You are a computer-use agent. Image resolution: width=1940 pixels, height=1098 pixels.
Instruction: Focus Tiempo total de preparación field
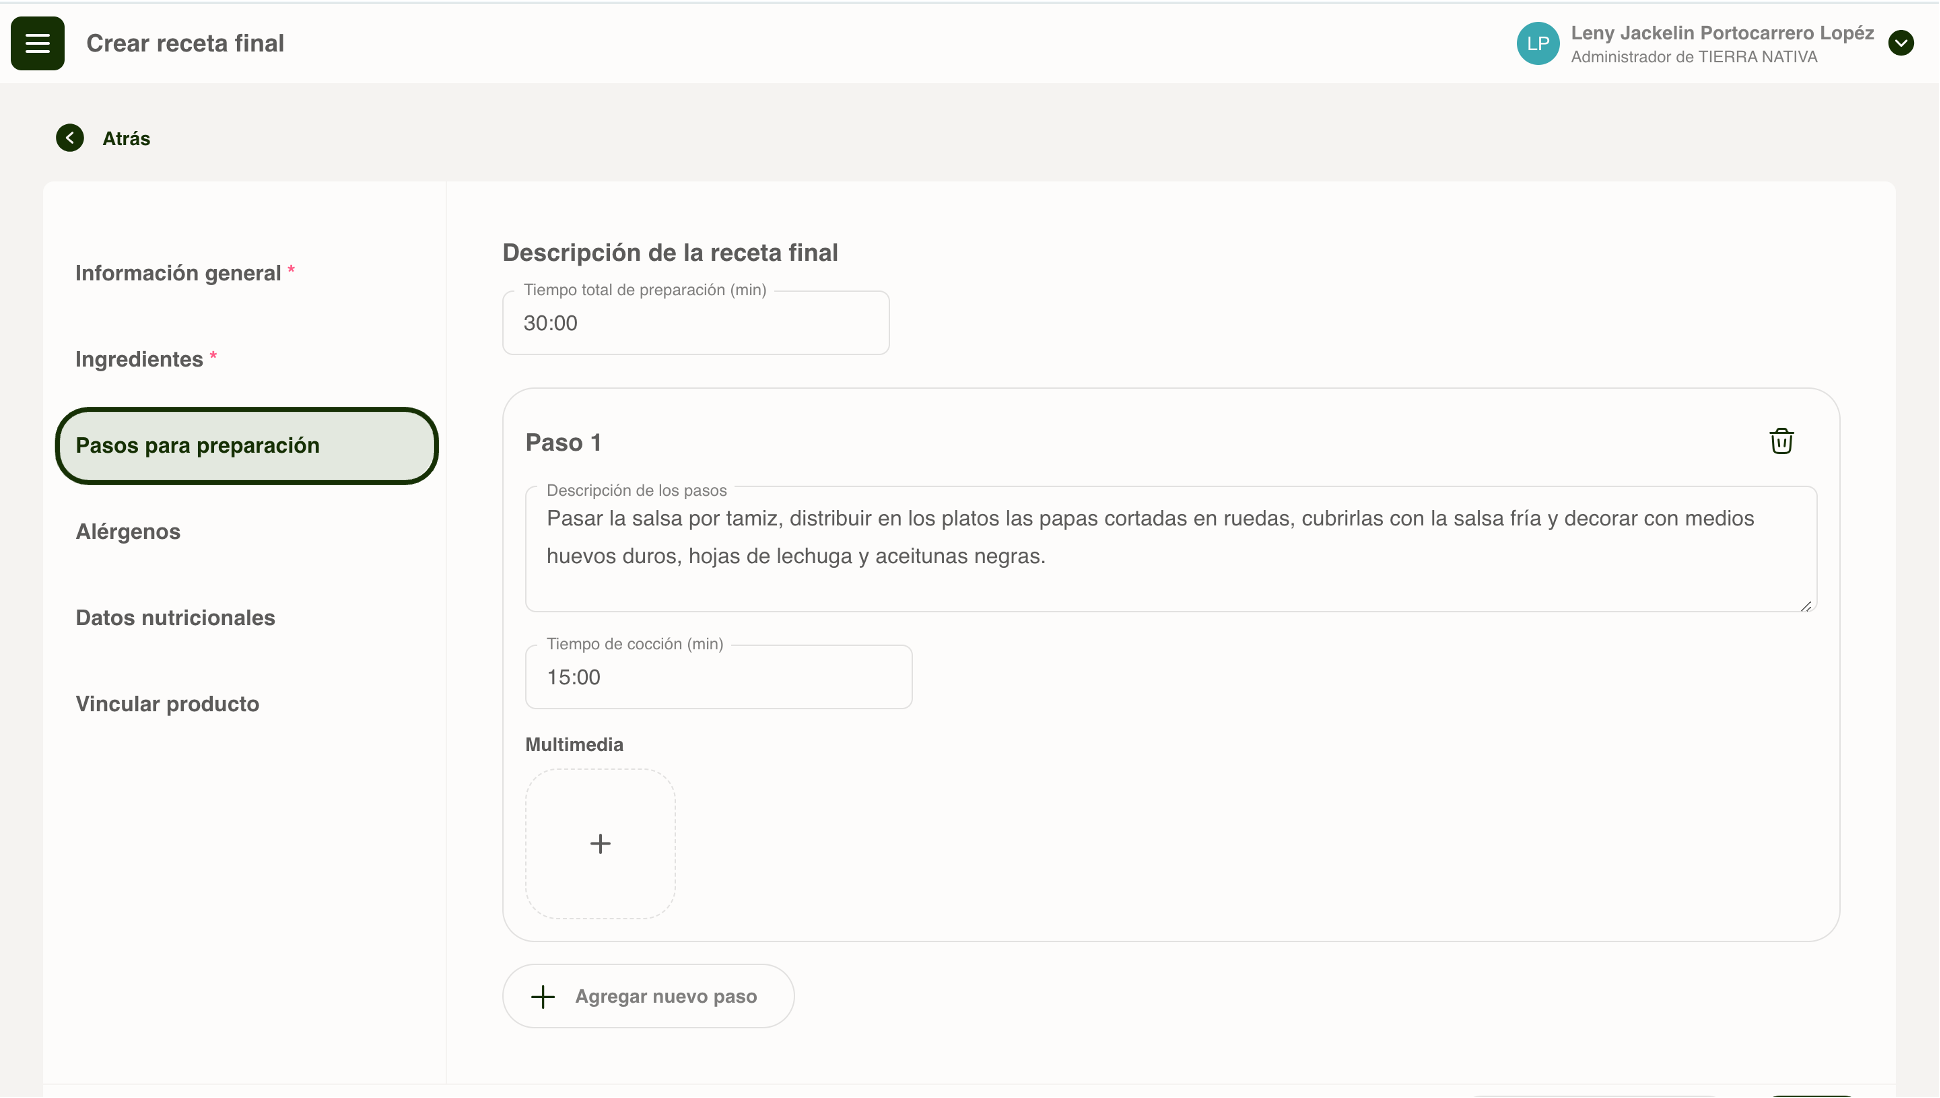click(695, 324)
